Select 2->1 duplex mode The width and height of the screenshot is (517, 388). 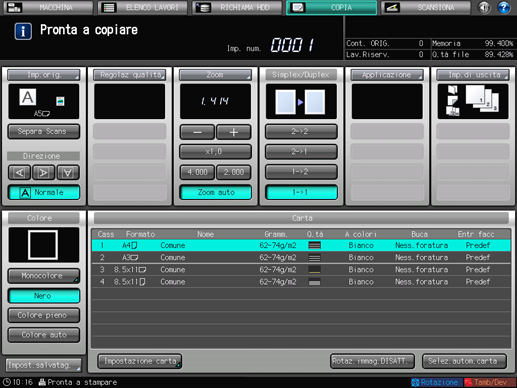click(x=301, y=152)
